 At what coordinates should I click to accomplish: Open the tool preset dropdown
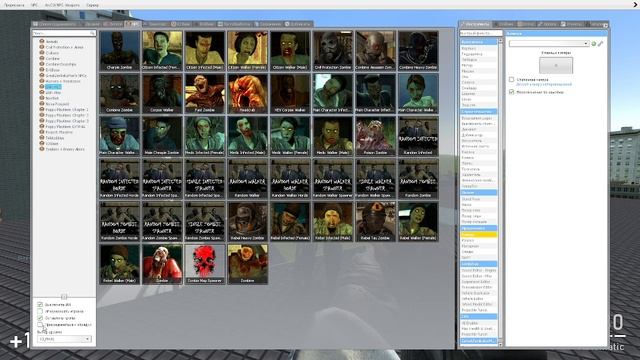tap(549, 43)
